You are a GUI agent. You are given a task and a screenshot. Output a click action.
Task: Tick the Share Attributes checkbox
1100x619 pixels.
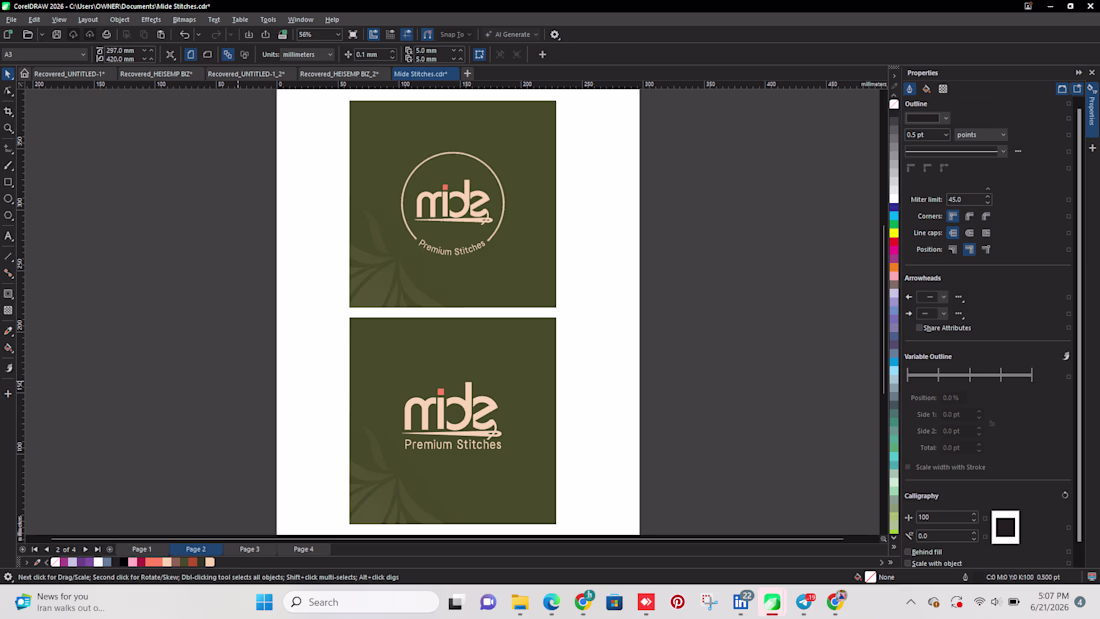(919, 328)
